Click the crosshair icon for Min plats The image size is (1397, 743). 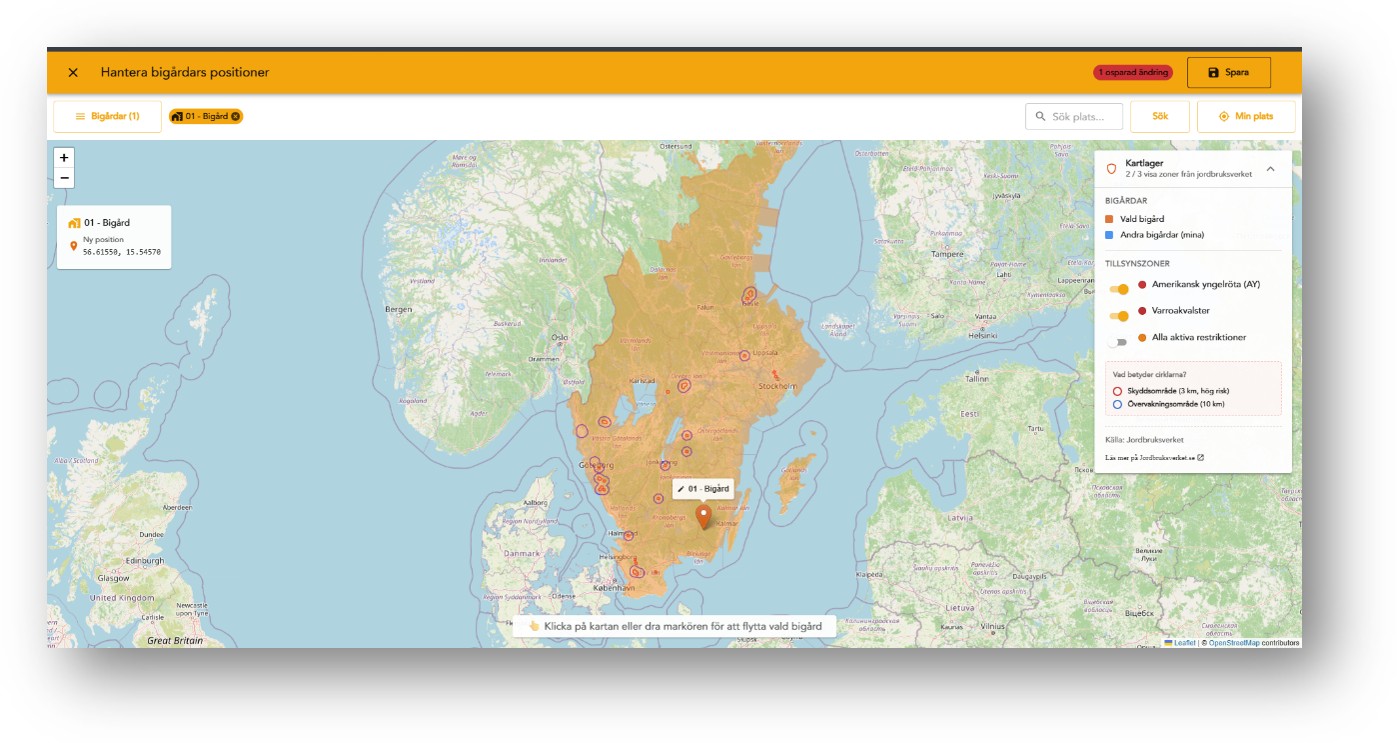[1223, 117]
